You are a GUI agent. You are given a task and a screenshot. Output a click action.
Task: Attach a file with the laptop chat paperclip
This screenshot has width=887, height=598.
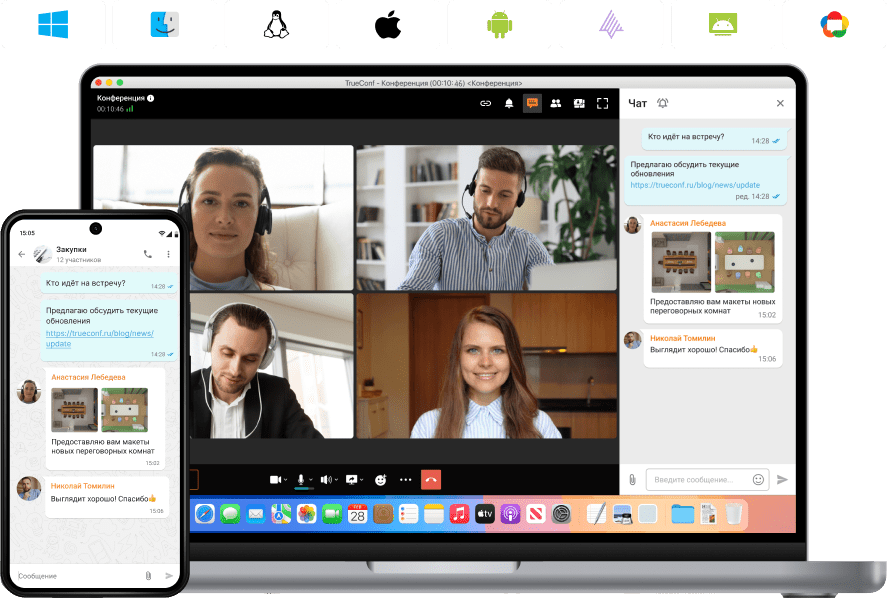click(x=632, y=479)
